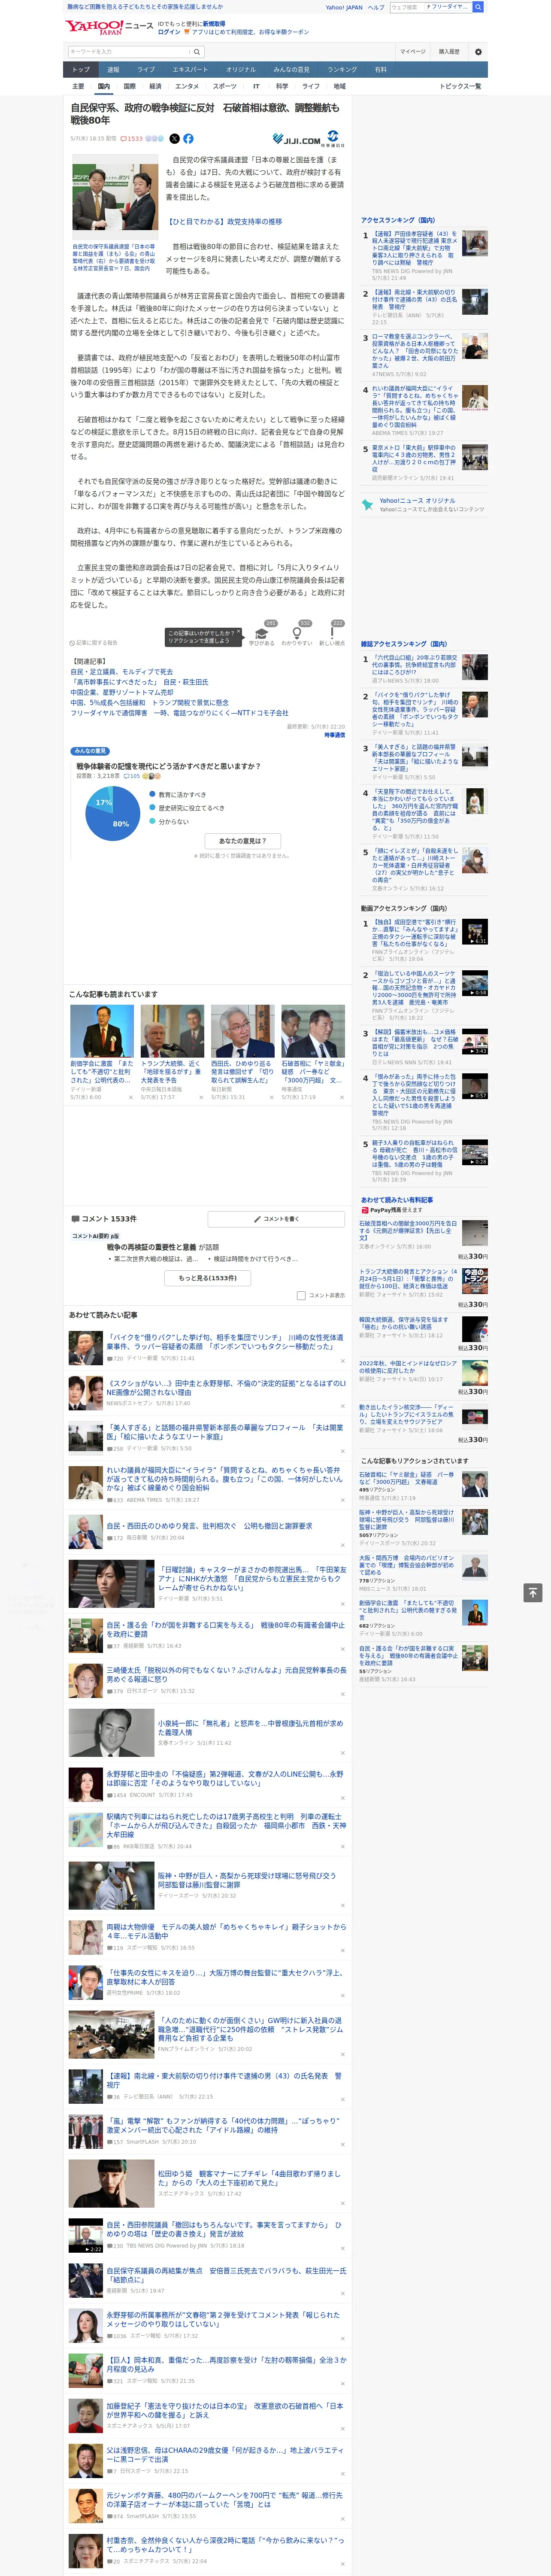Open related link 中国企業、星野リゾートトマム売却

tap(122, 692)
